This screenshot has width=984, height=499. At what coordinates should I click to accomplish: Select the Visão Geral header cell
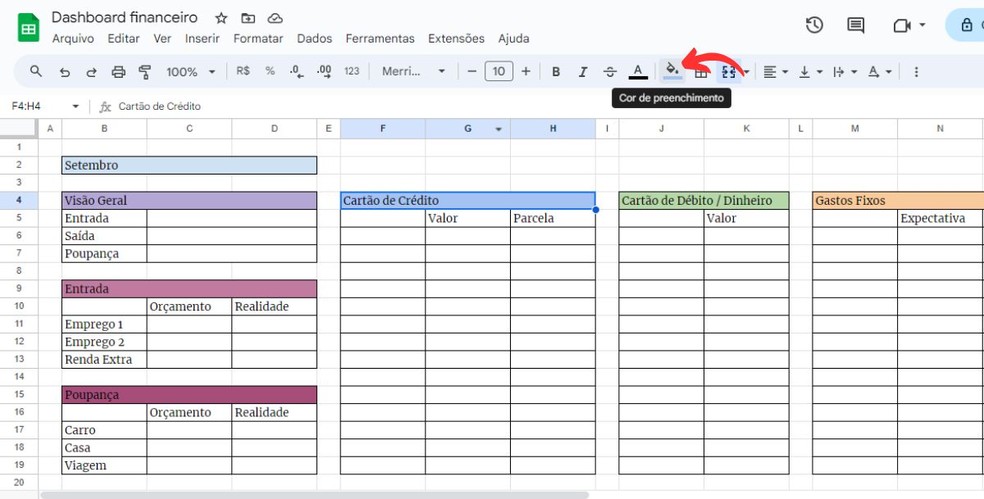coord(190,201)
